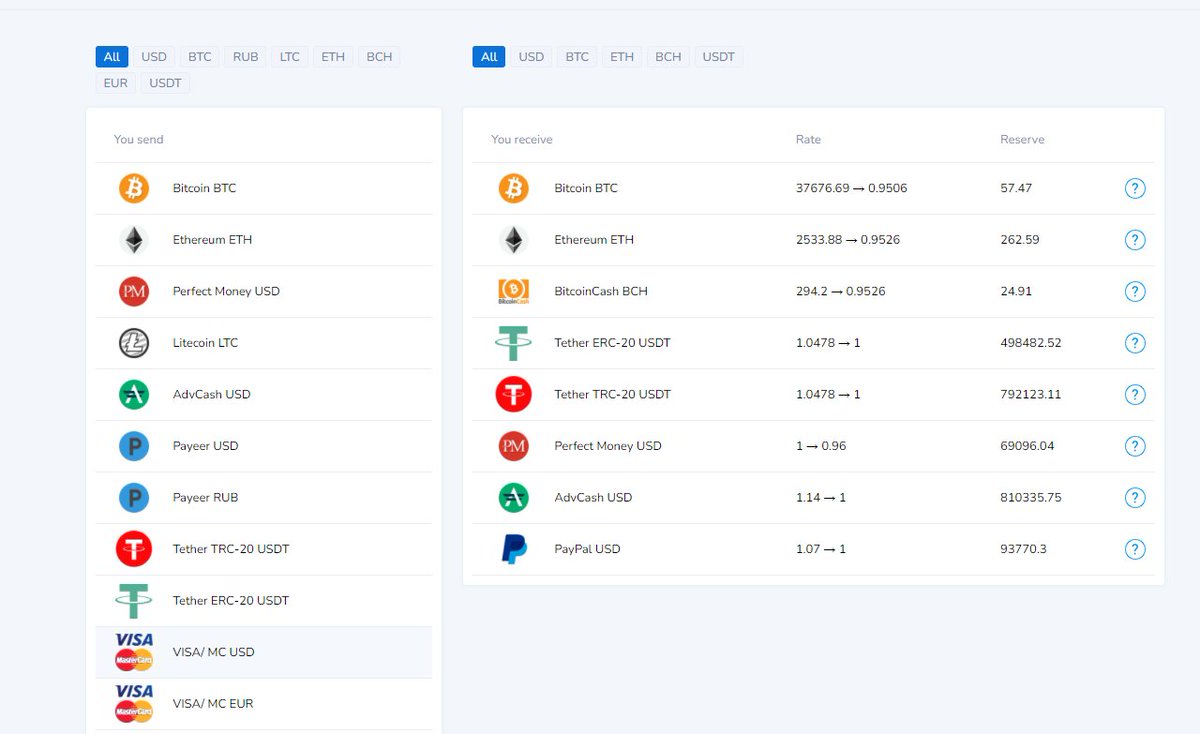Choose PayPal USD label to receive
1200x734 pixels.
tap(588, 549)
